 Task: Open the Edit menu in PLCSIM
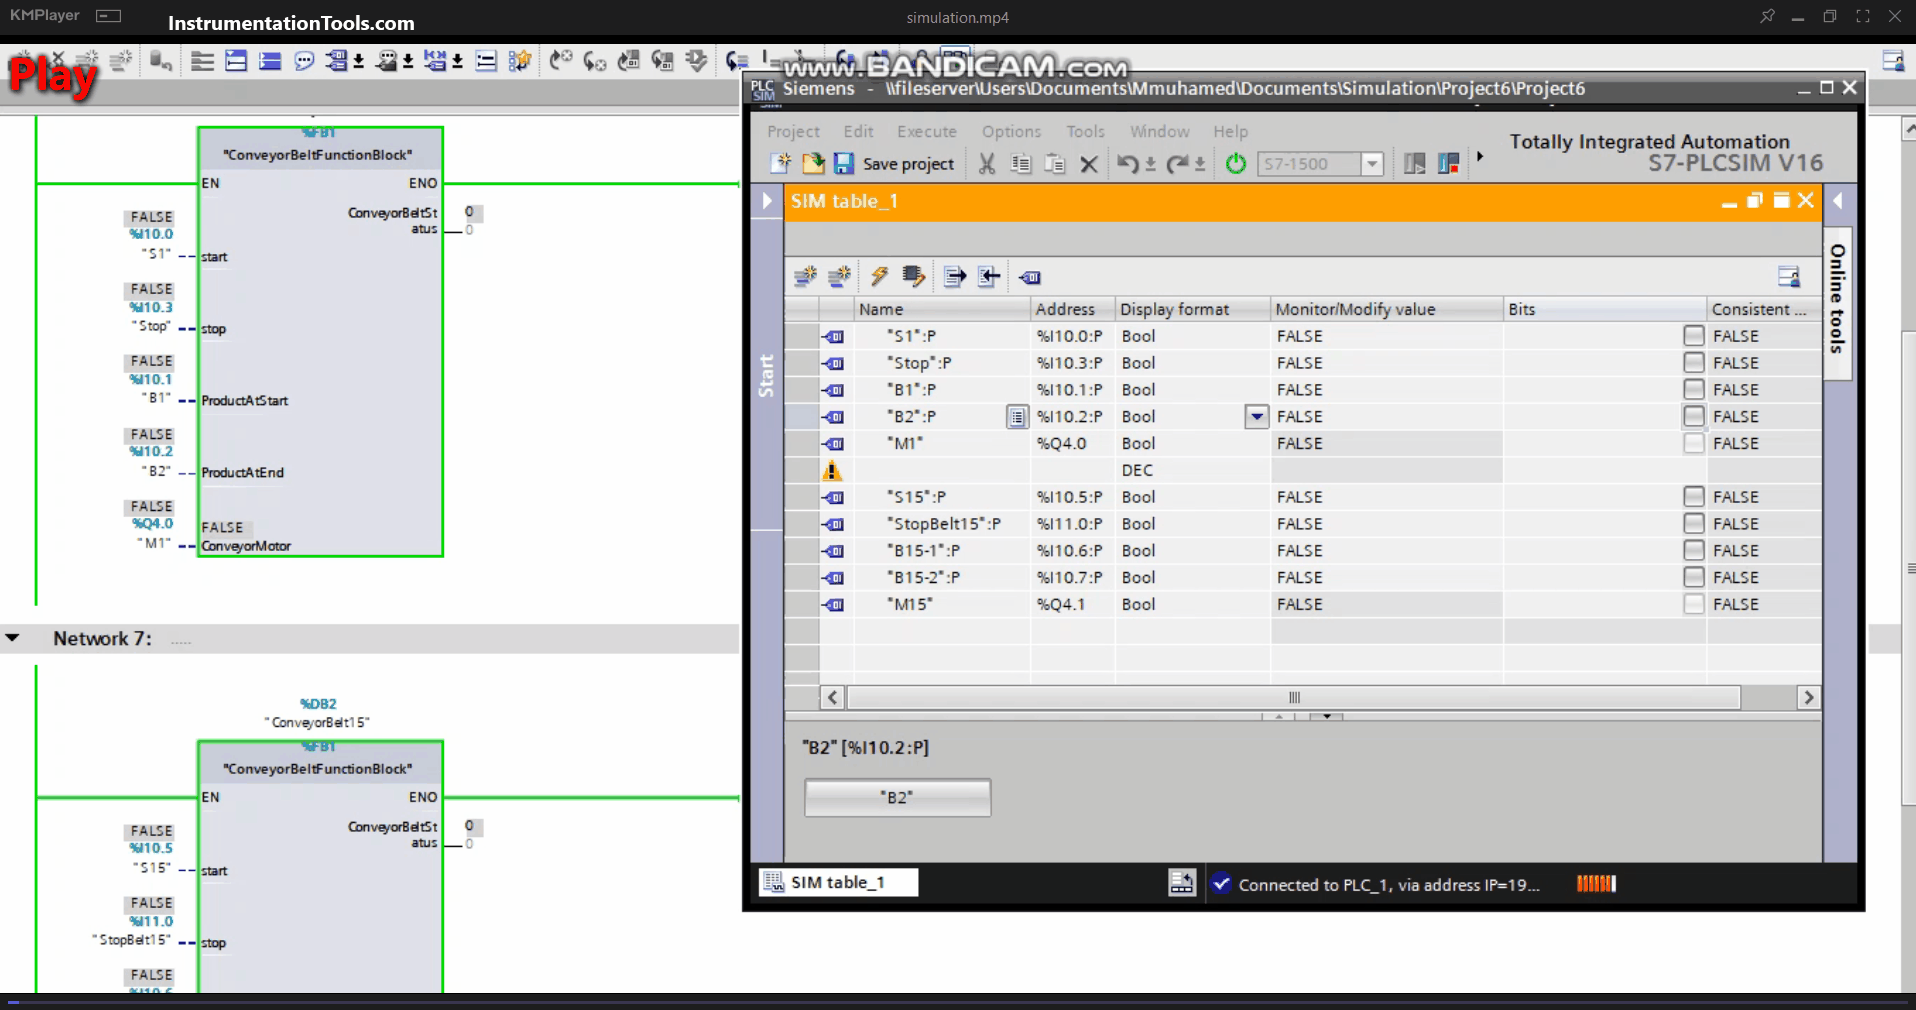pyautogui.click(x=858, y=131)
